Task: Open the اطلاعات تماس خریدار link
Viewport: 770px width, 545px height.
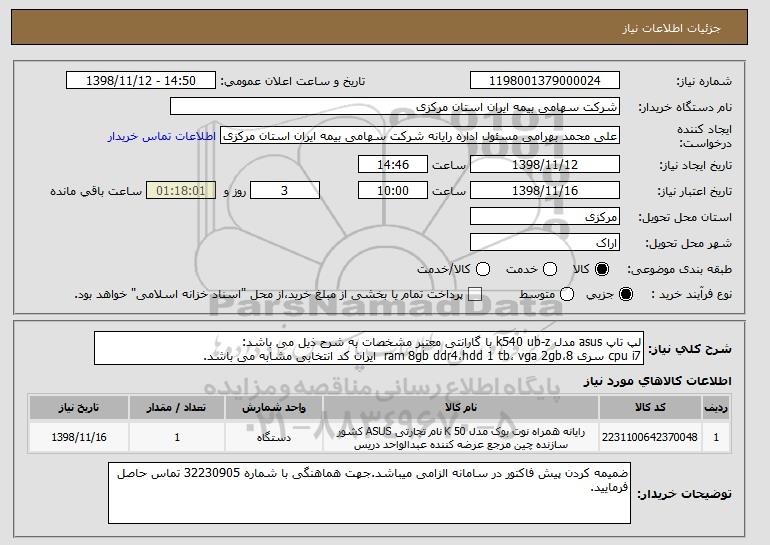Action: point(162,136)
